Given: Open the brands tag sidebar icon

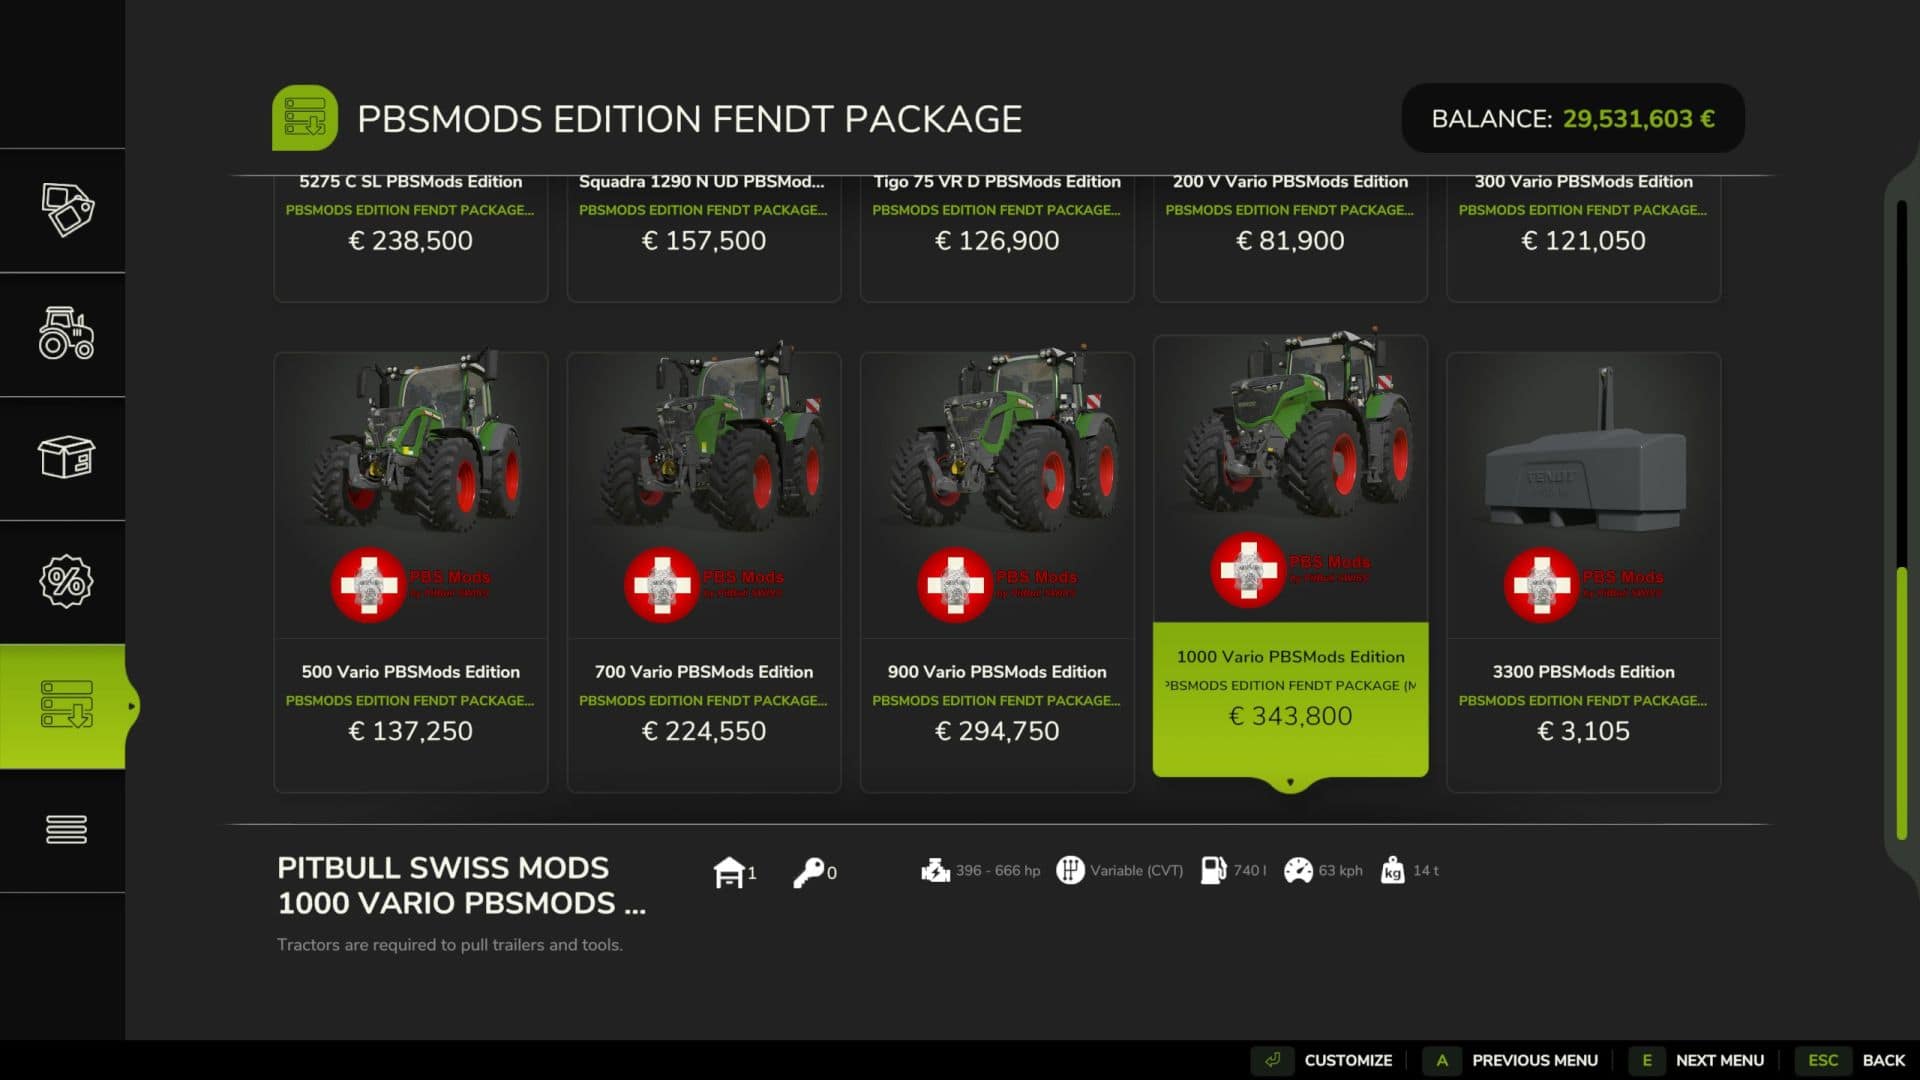Looking at the screenshot, I should (x=67, y=210).
